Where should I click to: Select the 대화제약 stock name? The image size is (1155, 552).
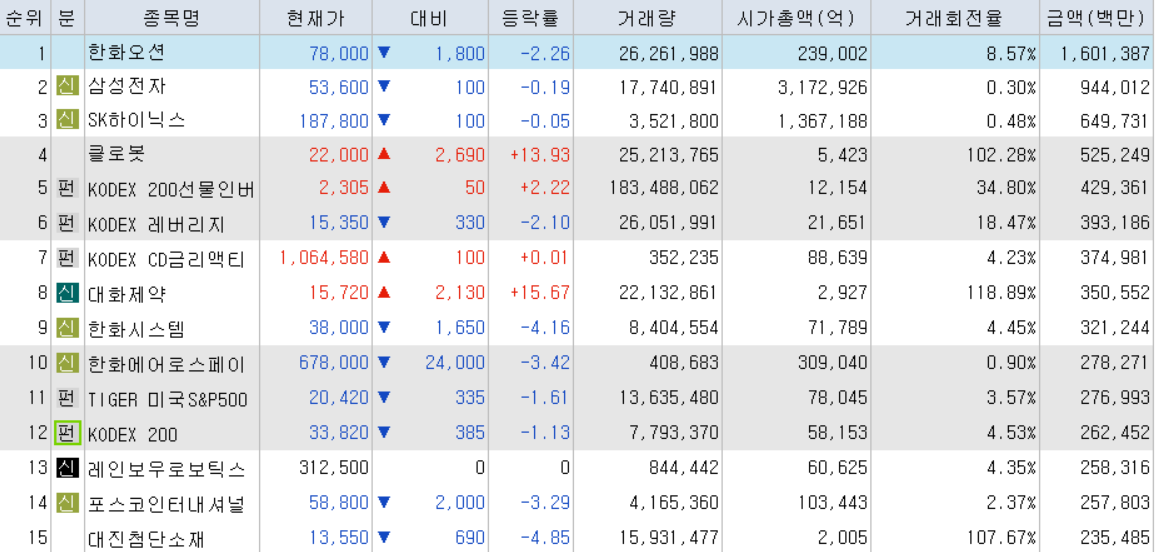point(127,294)
